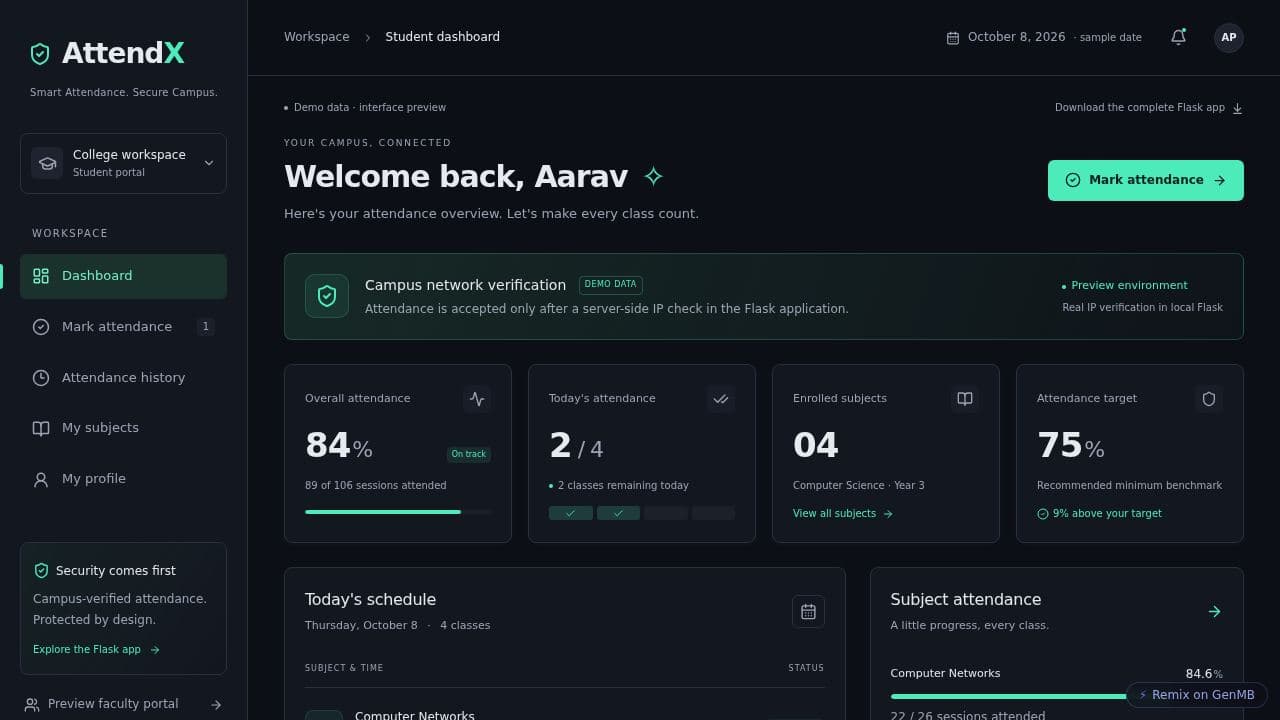Click the Overall attendance progress bar
Screen dimensions: 1280x720
pyautogui.click(x=398, y=512)
